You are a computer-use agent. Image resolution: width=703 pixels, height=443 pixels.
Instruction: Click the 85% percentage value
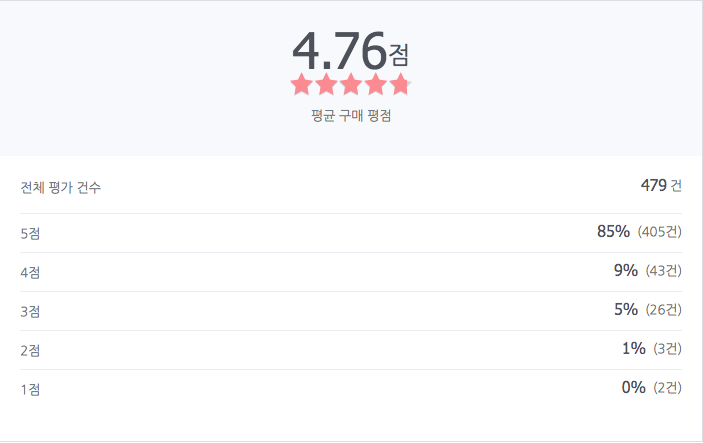coord(613,231)
